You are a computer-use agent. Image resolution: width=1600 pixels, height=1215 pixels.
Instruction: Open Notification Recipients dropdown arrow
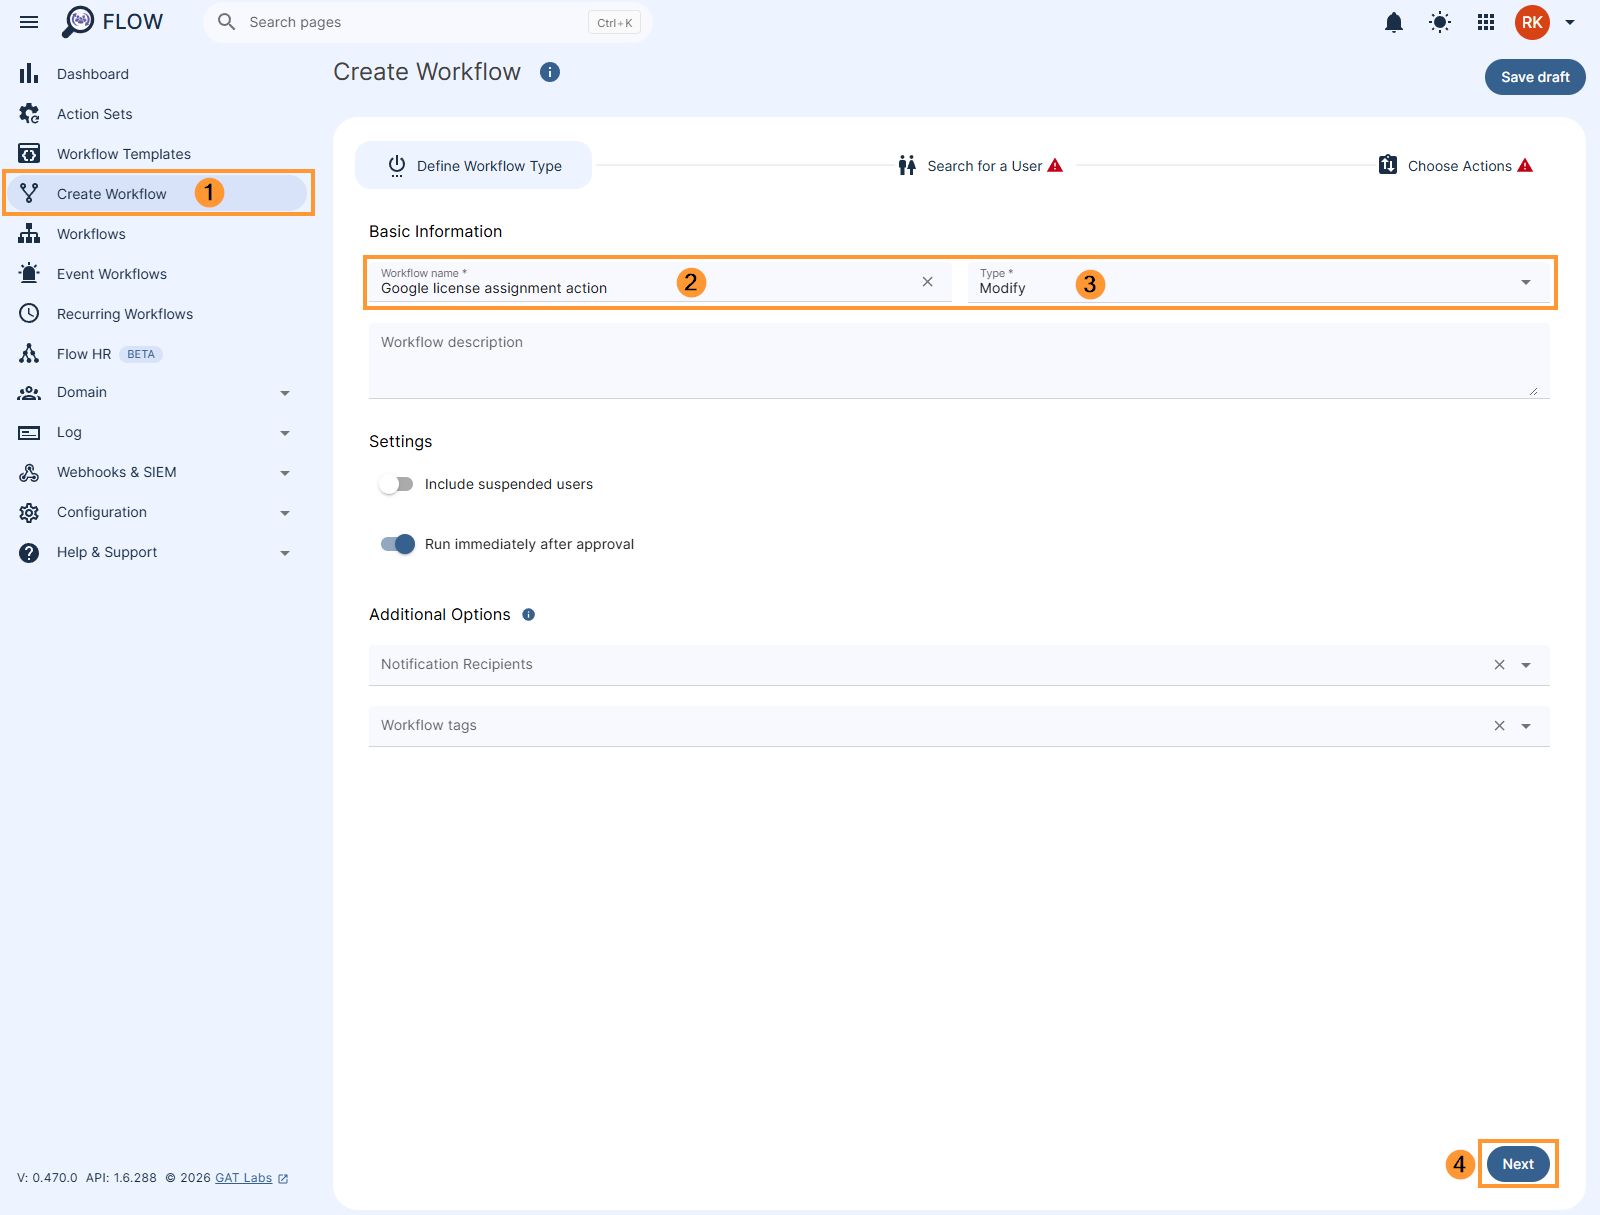click(1526, 665)
